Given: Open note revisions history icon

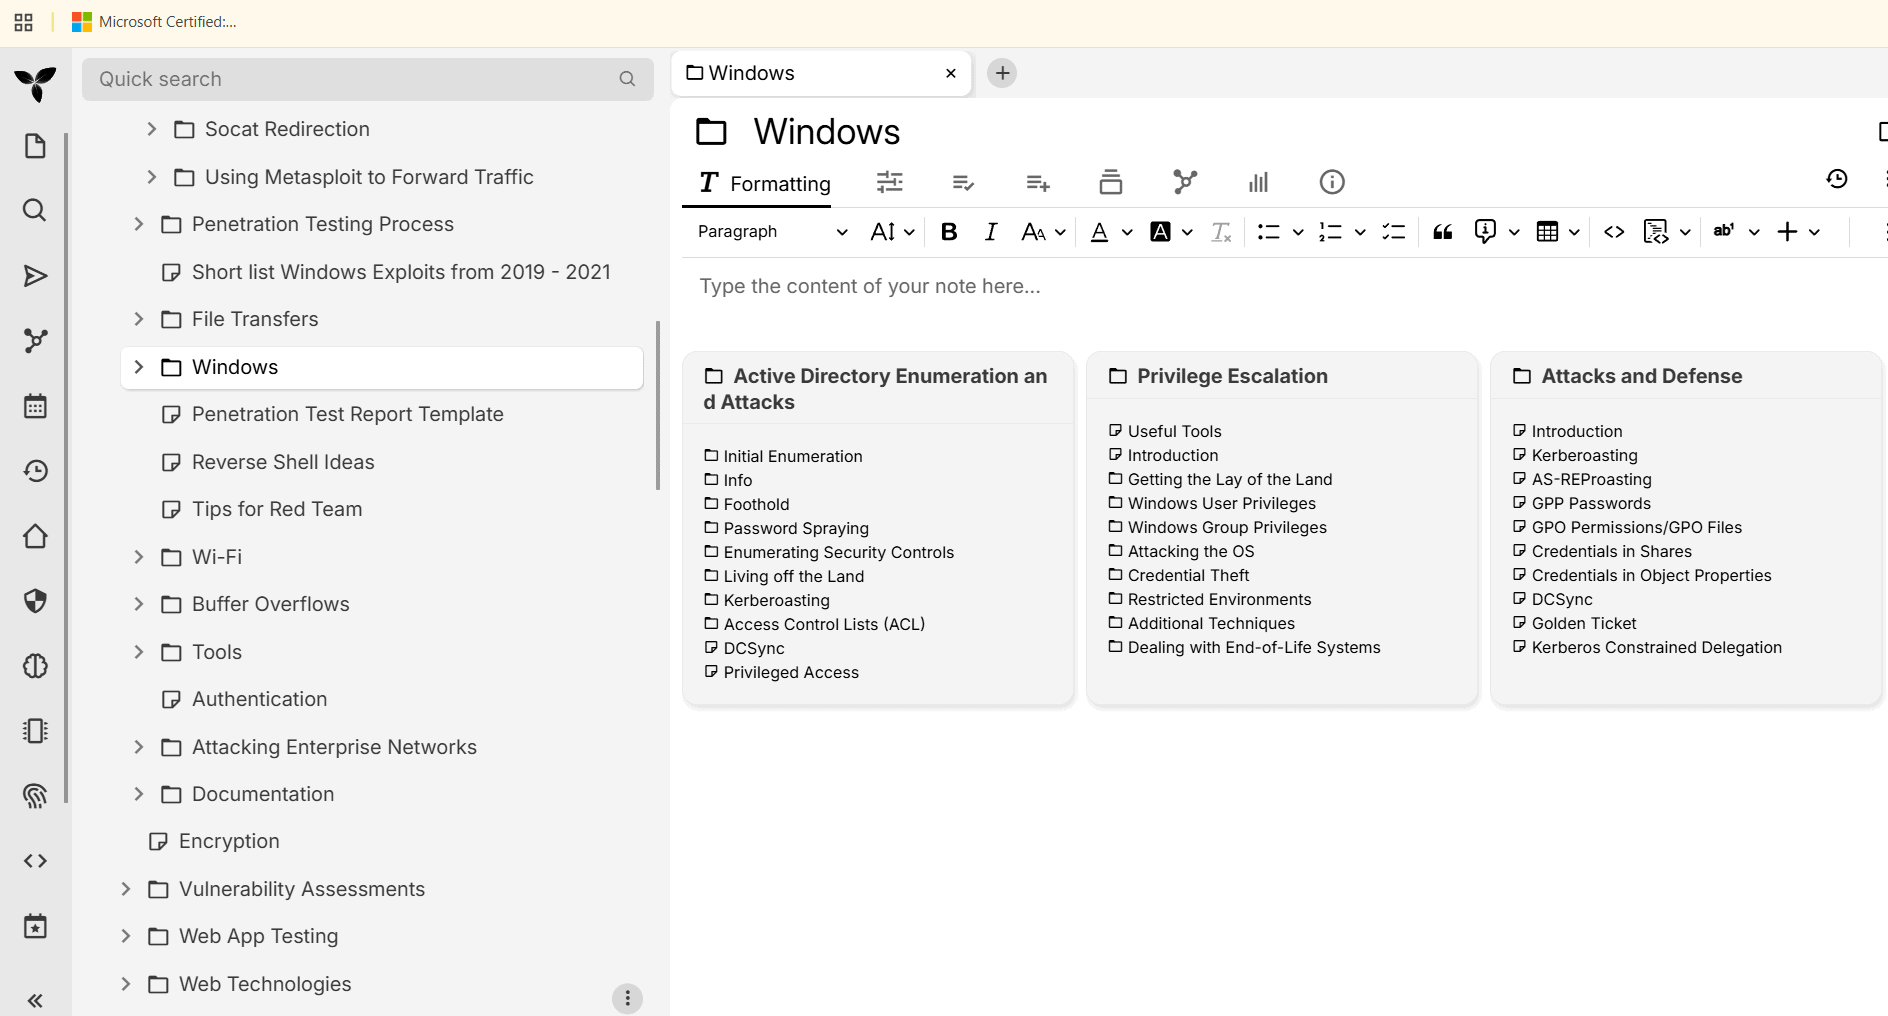Looking at the screenshot, I should (x=1836, y=179).
